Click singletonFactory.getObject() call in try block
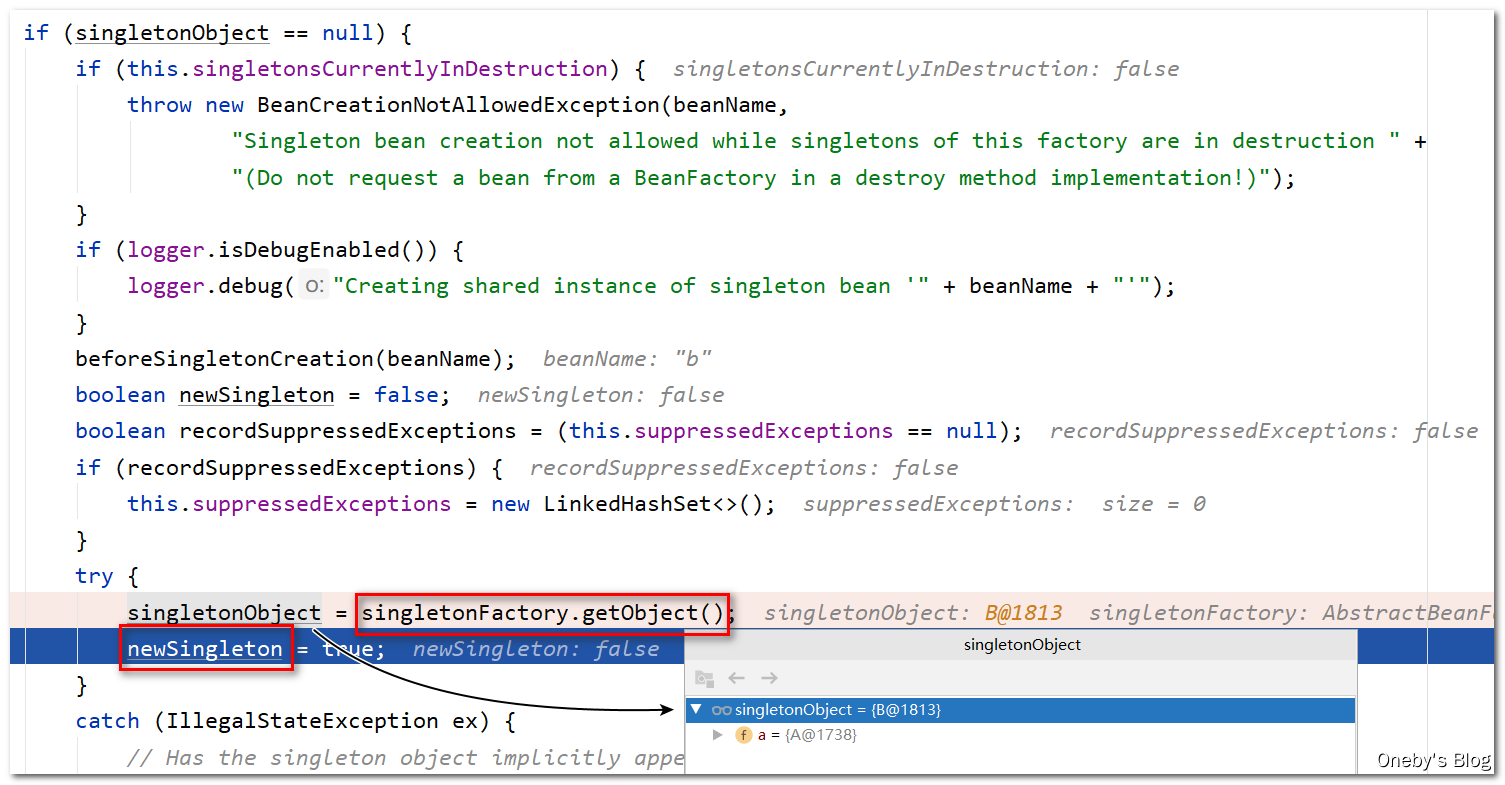This screenshot has width=1505, height=785. [543, 613]
